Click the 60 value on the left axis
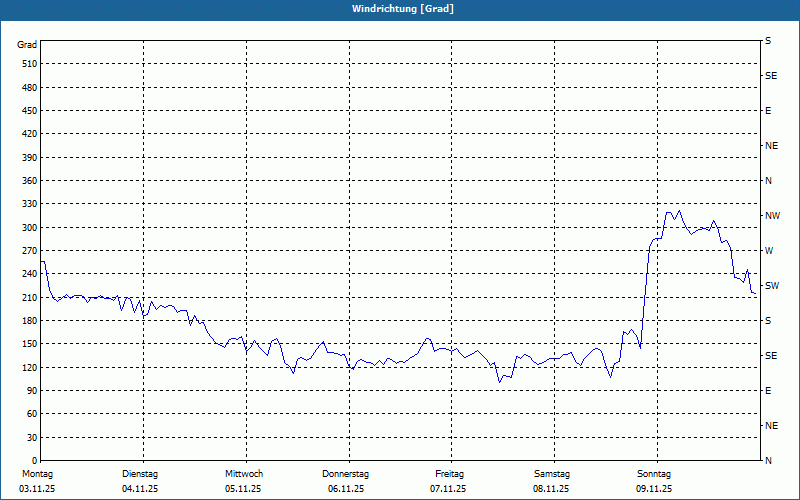 coord(32,414)
